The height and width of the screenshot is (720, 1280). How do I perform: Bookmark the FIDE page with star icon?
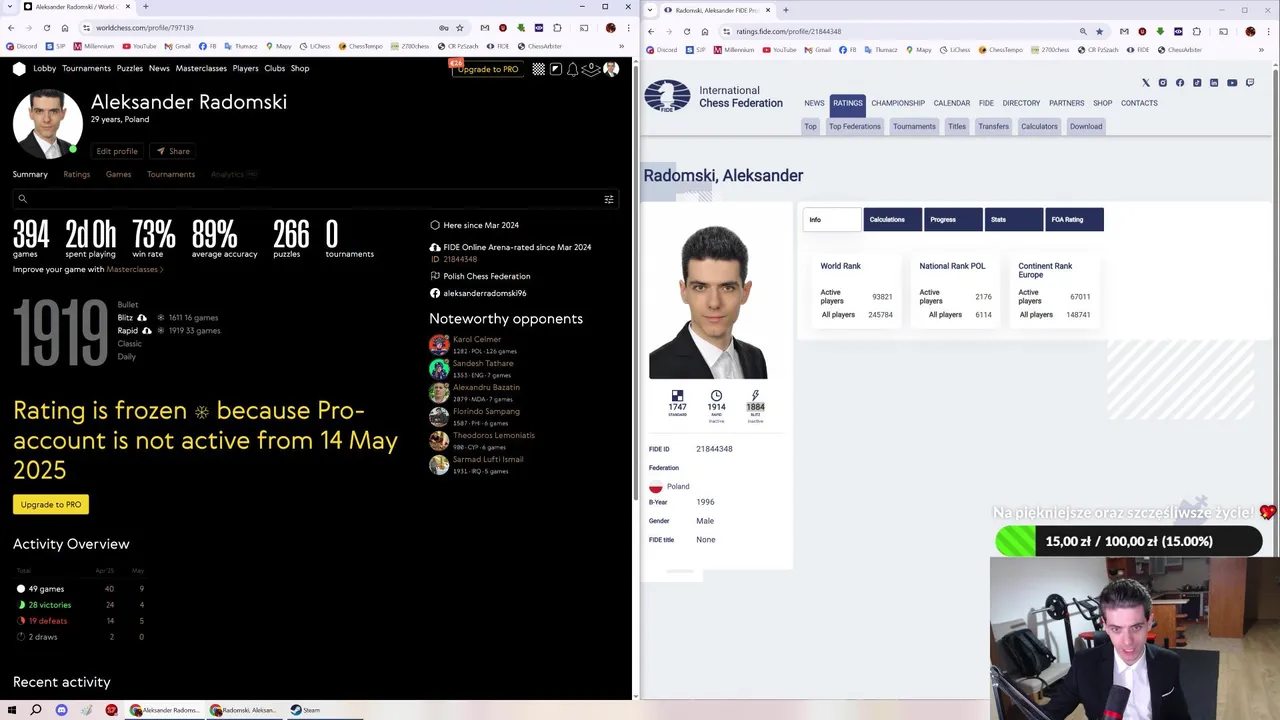pos(1099,31)
